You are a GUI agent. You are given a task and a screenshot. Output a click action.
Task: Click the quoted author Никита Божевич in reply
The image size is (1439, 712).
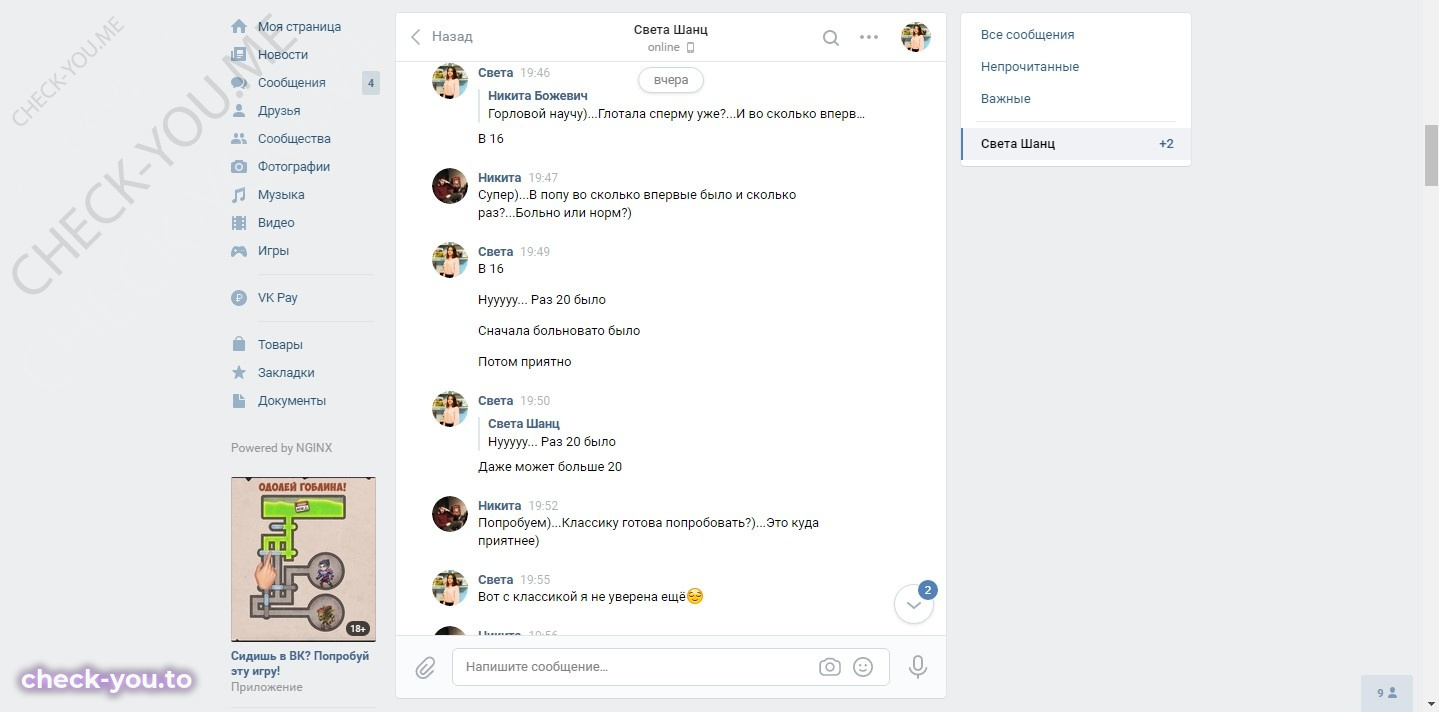pos(538,96)
